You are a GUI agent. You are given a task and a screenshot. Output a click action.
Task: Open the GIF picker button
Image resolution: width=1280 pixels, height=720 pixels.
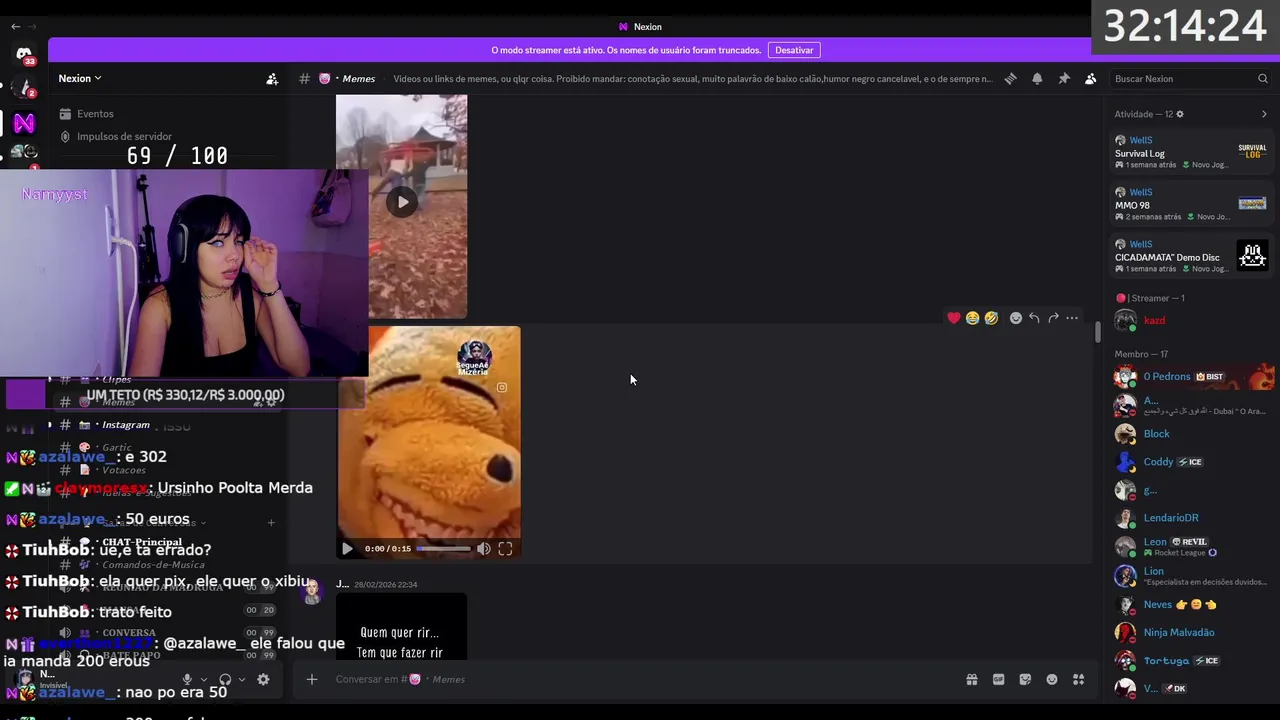point(998,679)
